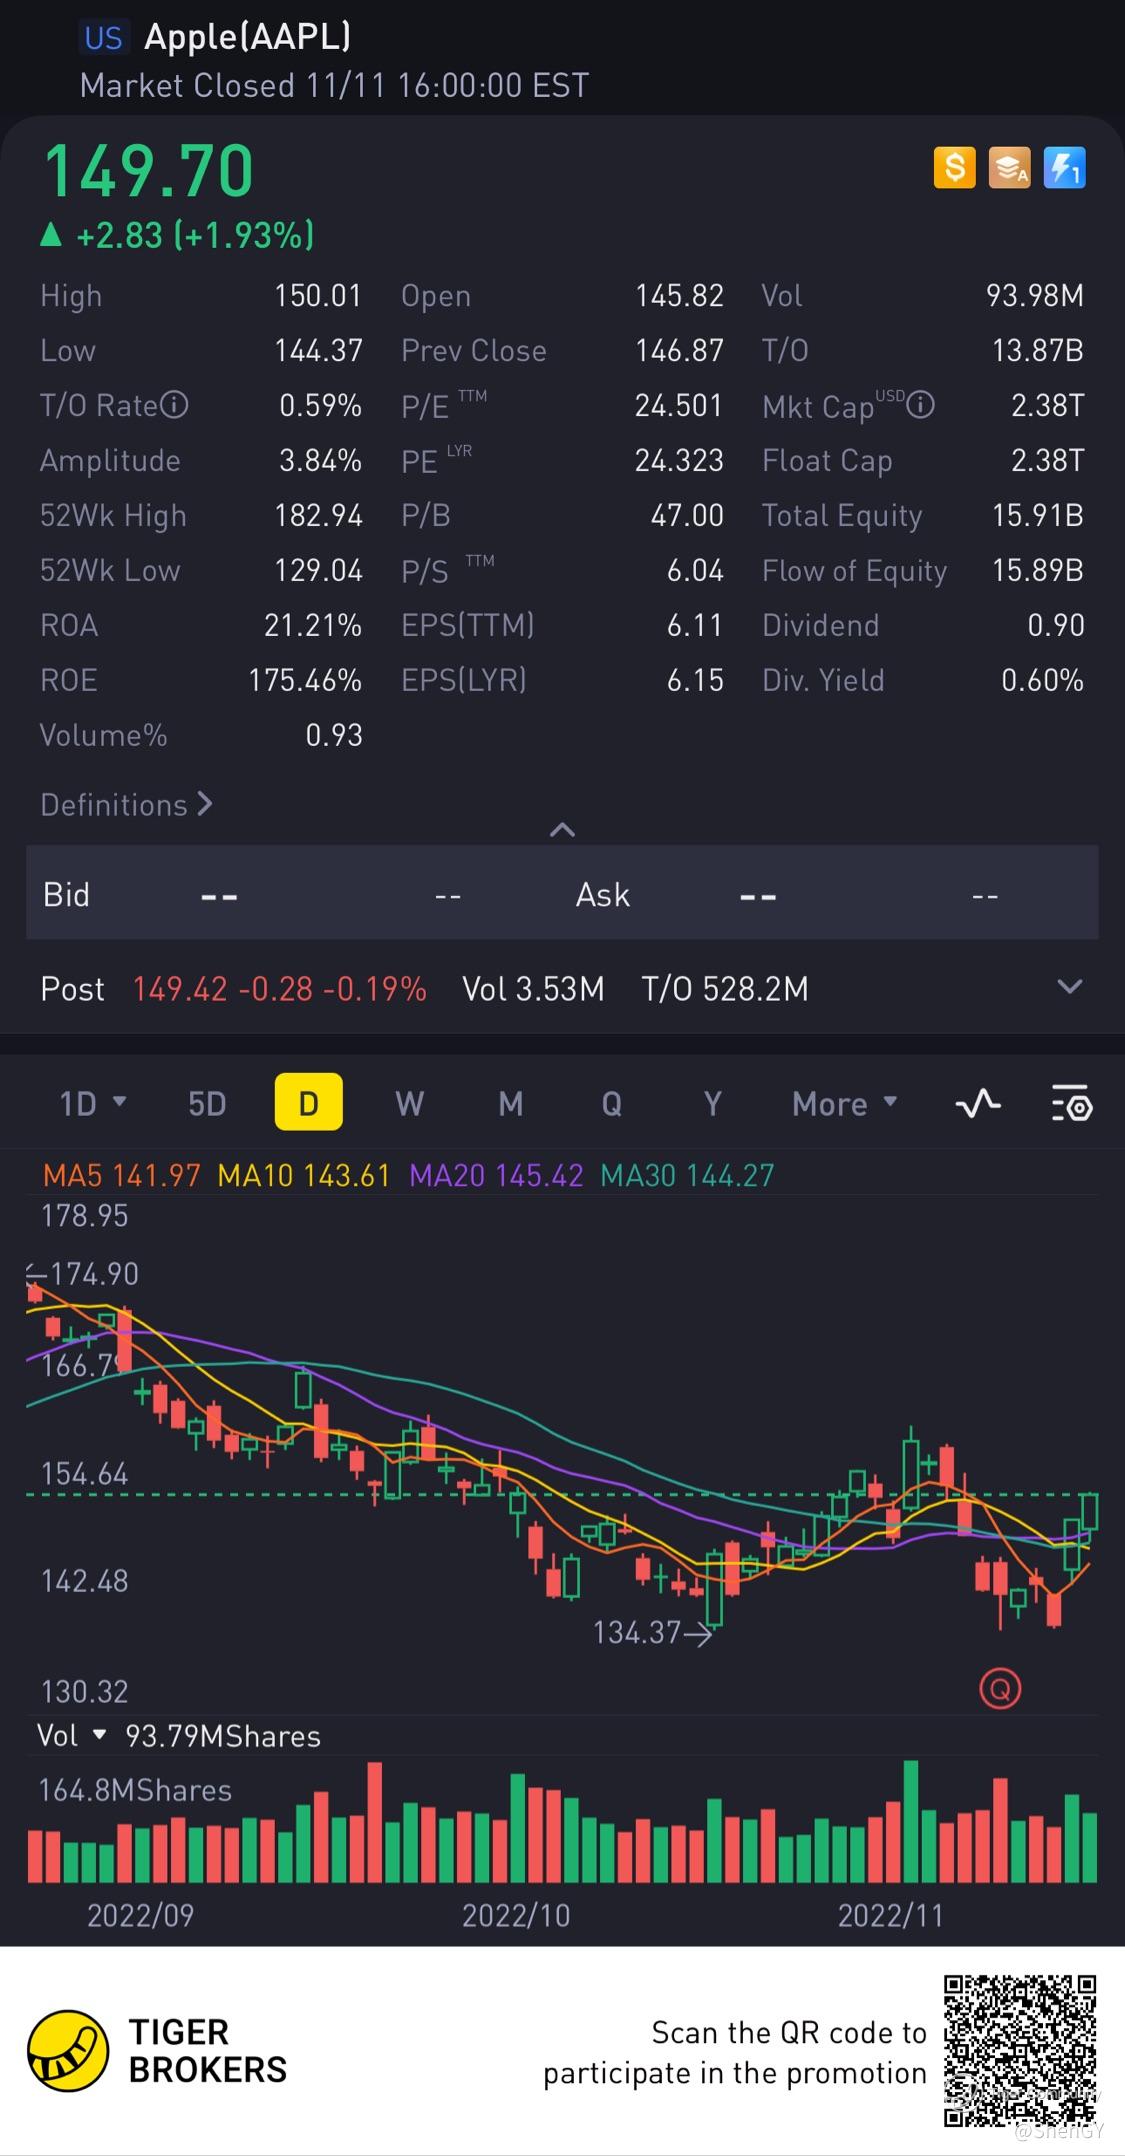The image size is (1125, 2156).
Task: Tap the MA10 143.61 legend
Action: [x=304, y=1175]
